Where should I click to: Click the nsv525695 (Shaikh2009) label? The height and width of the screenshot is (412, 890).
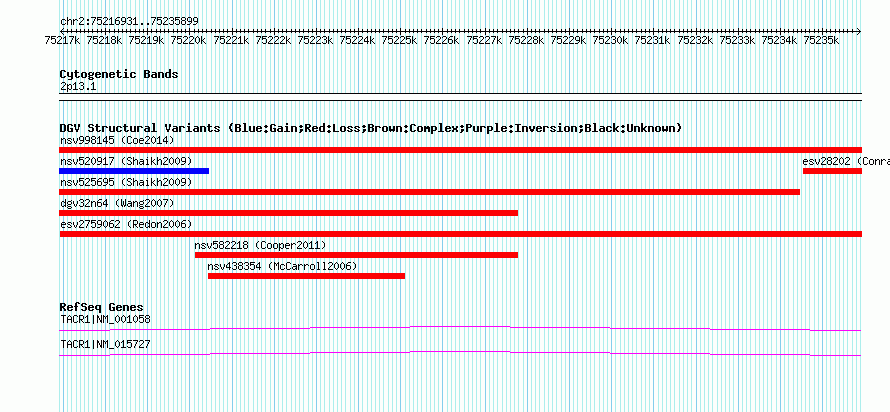click(126, 182)
